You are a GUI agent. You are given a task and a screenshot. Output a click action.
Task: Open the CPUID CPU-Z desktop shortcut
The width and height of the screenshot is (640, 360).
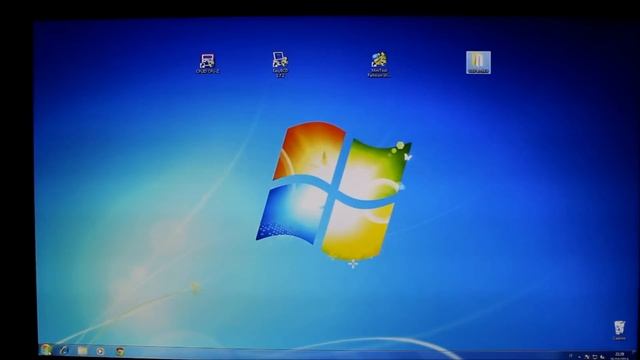(207, 63)
